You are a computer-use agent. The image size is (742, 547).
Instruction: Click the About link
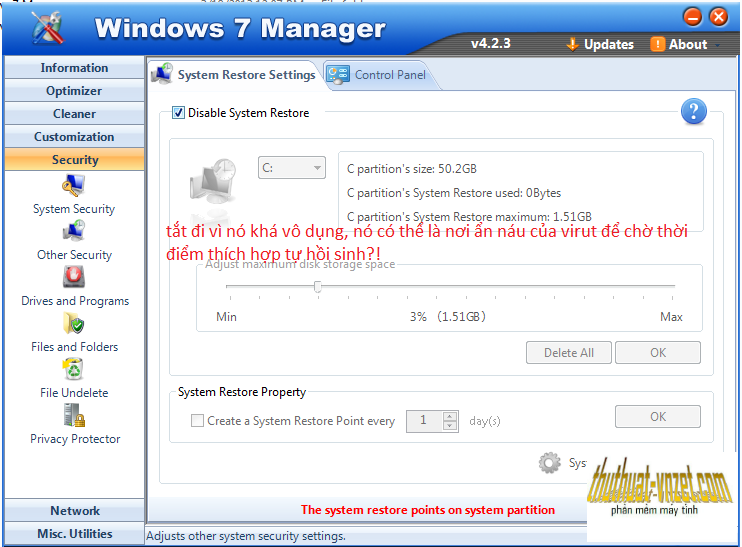688,44
